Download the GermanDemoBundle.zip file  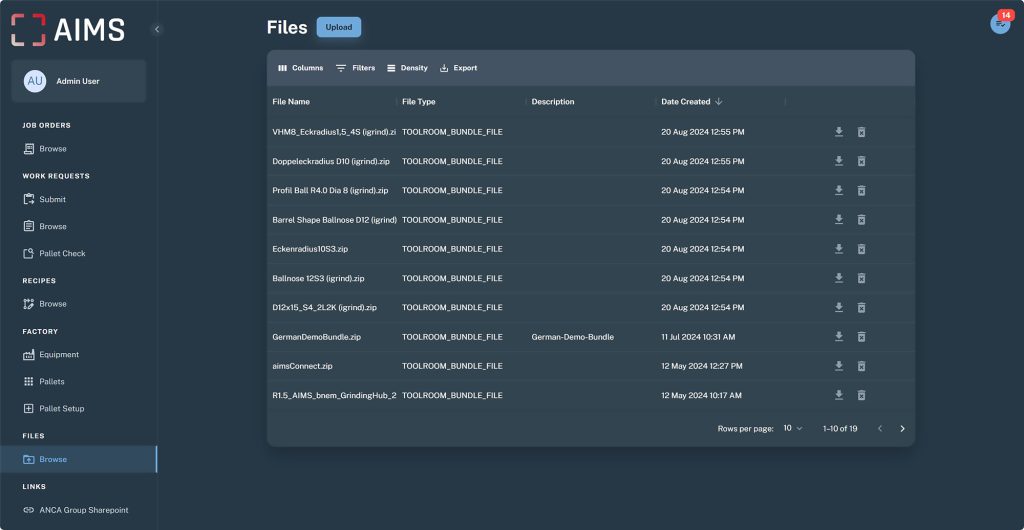point(839,337)
